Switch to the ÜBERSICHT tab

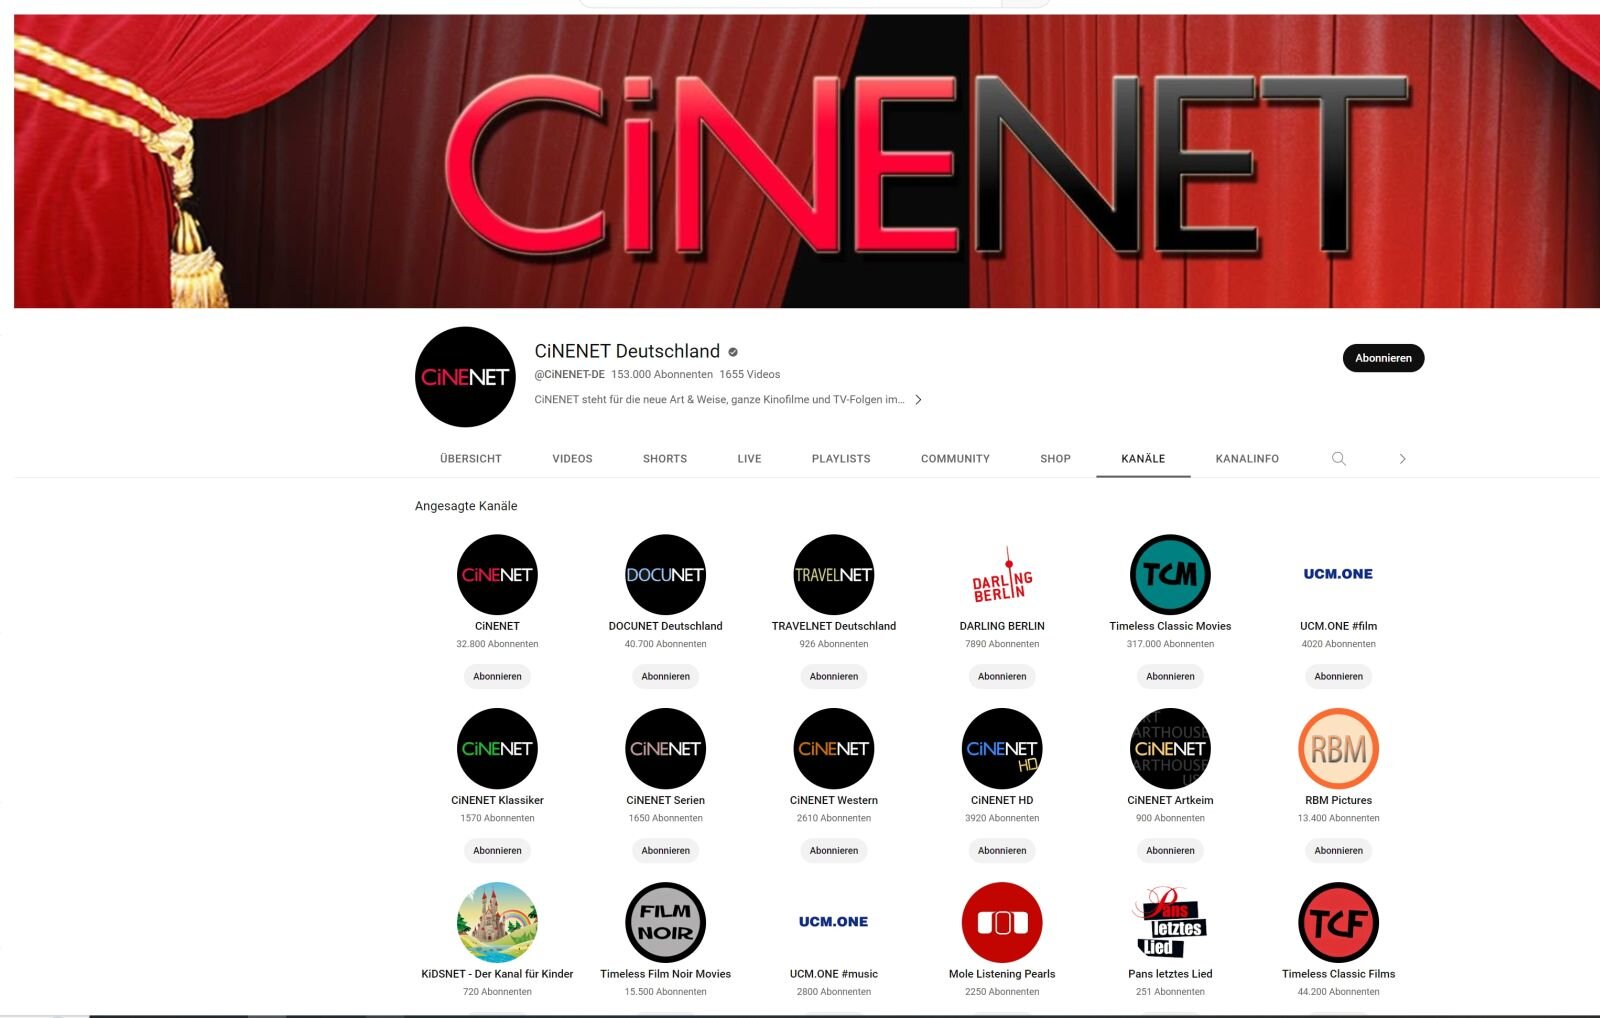coord(471,459)
